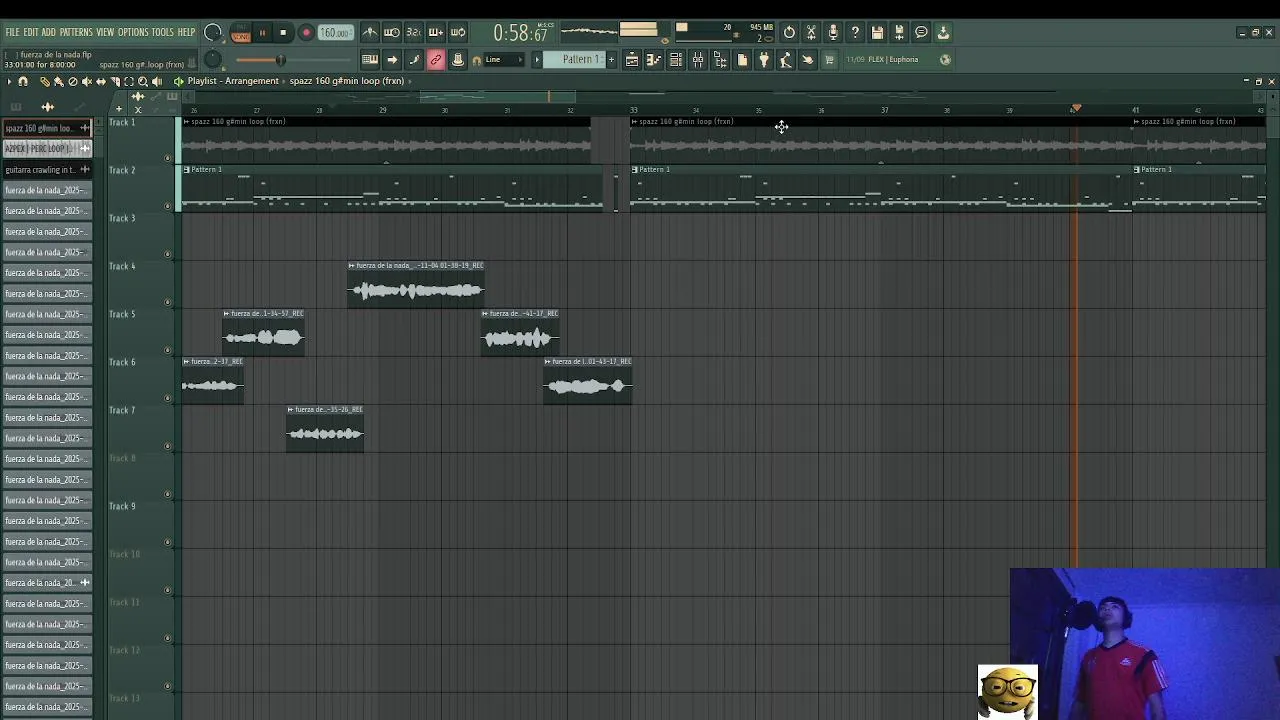The image size is (1280, 720).
Task: Click the 160.000 tempo field
Action: [335, 33]
